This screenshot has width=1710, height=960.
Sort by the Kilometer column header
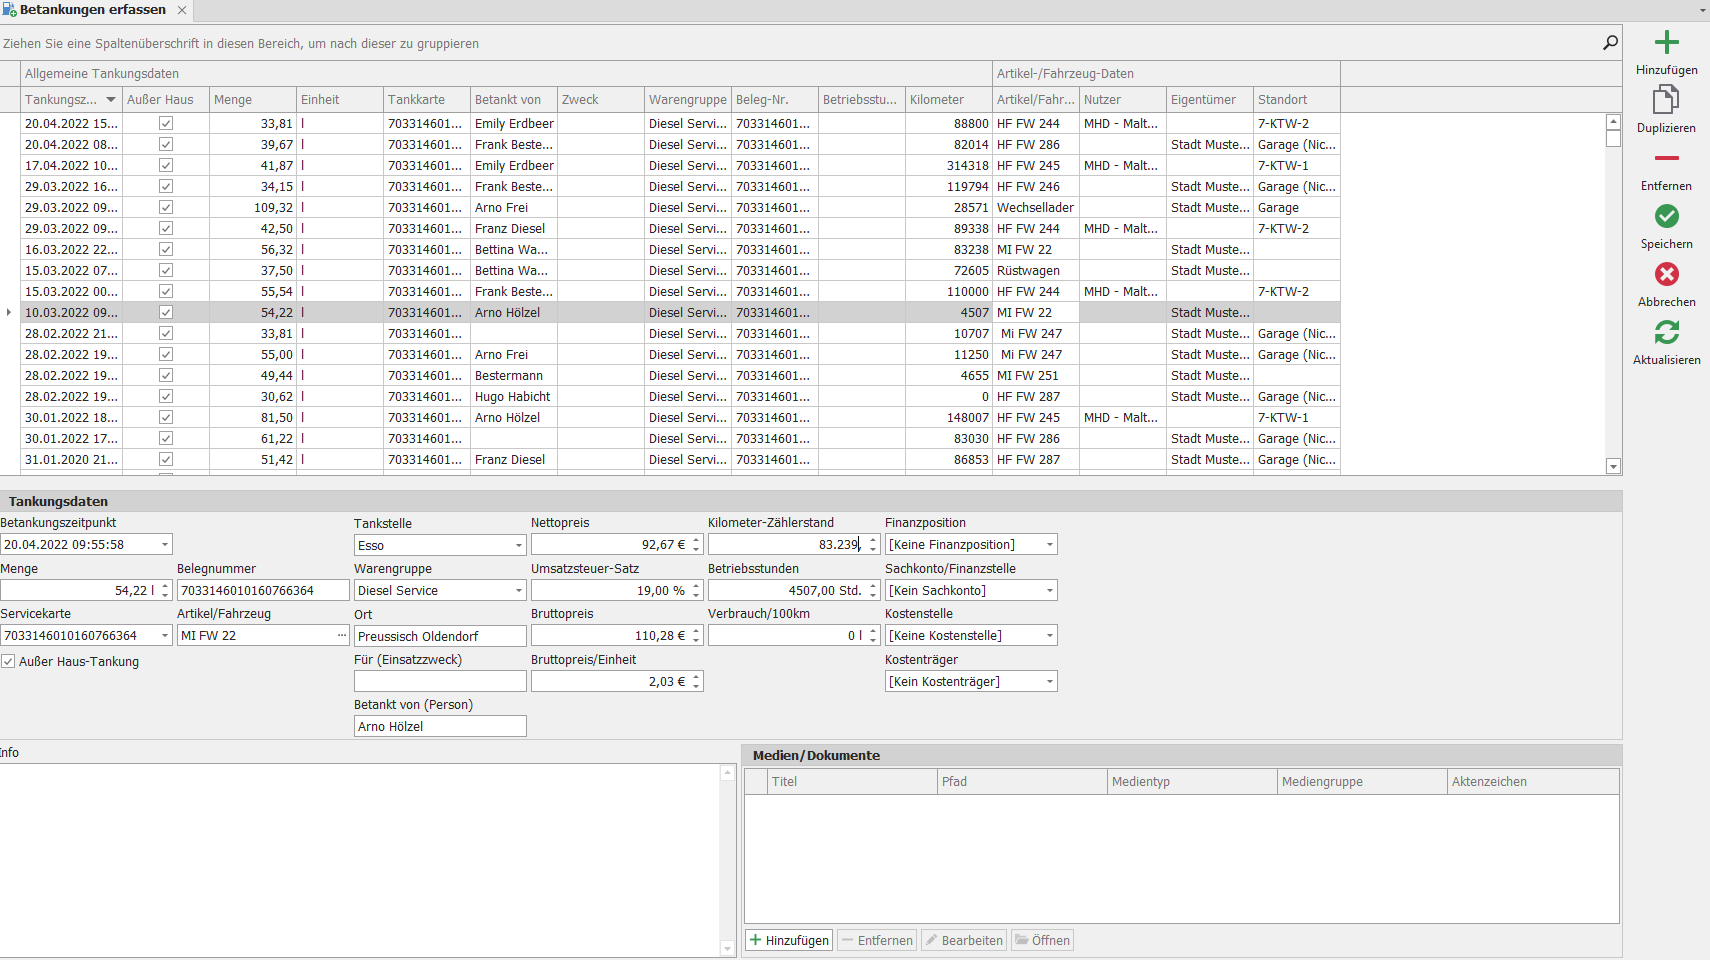coord(937,100)
